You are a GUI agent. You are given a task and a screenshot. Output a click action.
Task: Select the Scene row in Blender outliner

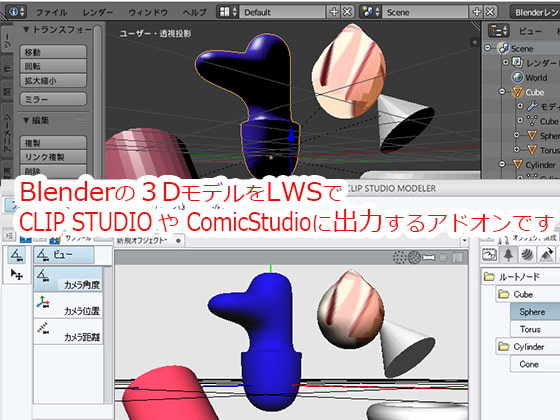click(522, 48)
